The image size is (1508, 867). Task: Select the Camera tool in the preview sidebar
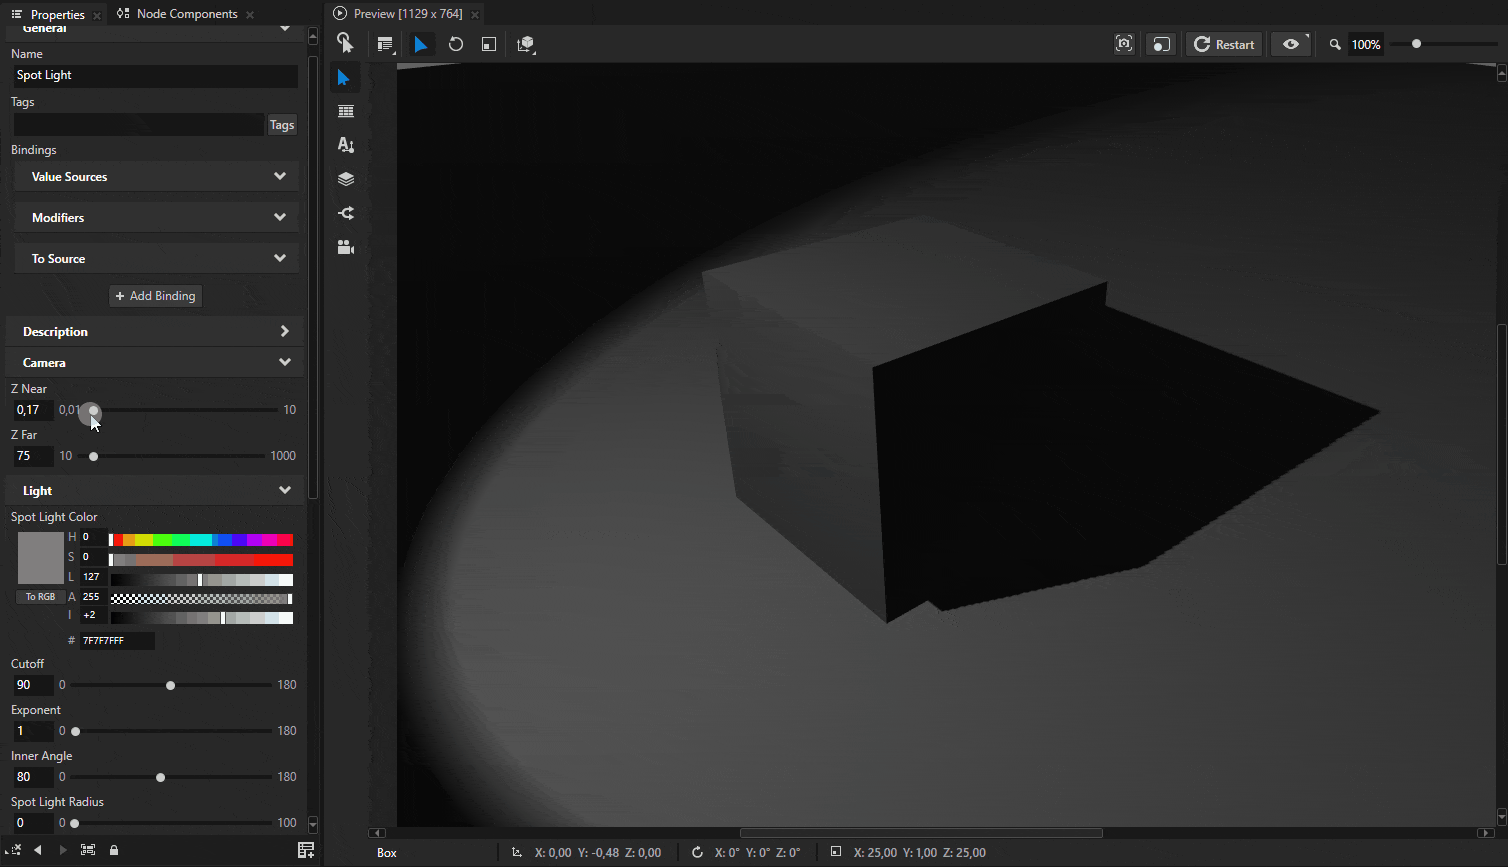coord(345,247)
